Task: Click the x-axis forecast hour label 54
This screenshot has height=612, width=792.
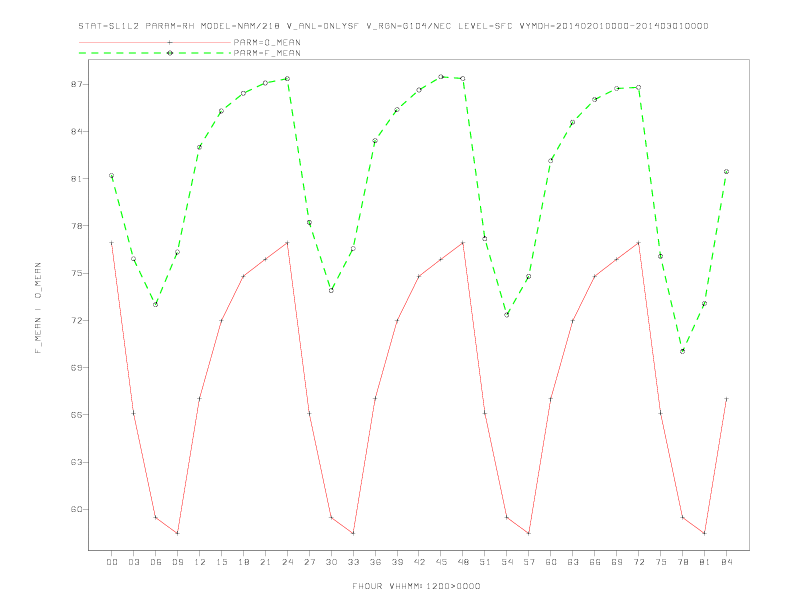Action: pyautogui.click(x=507, y=562)
